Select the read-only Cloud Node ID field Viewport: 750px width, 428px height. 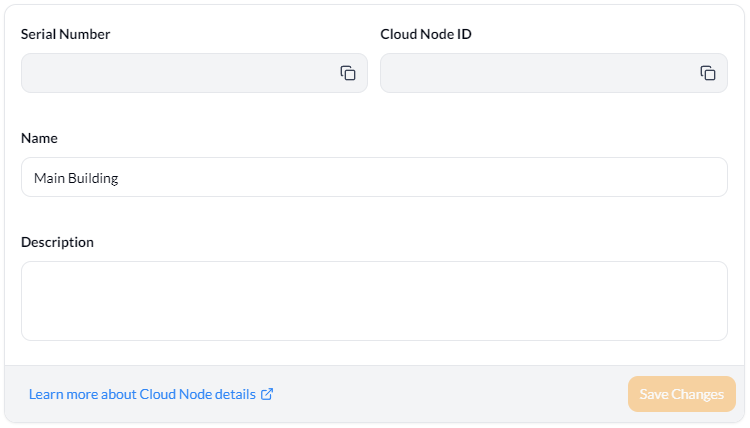554,73
